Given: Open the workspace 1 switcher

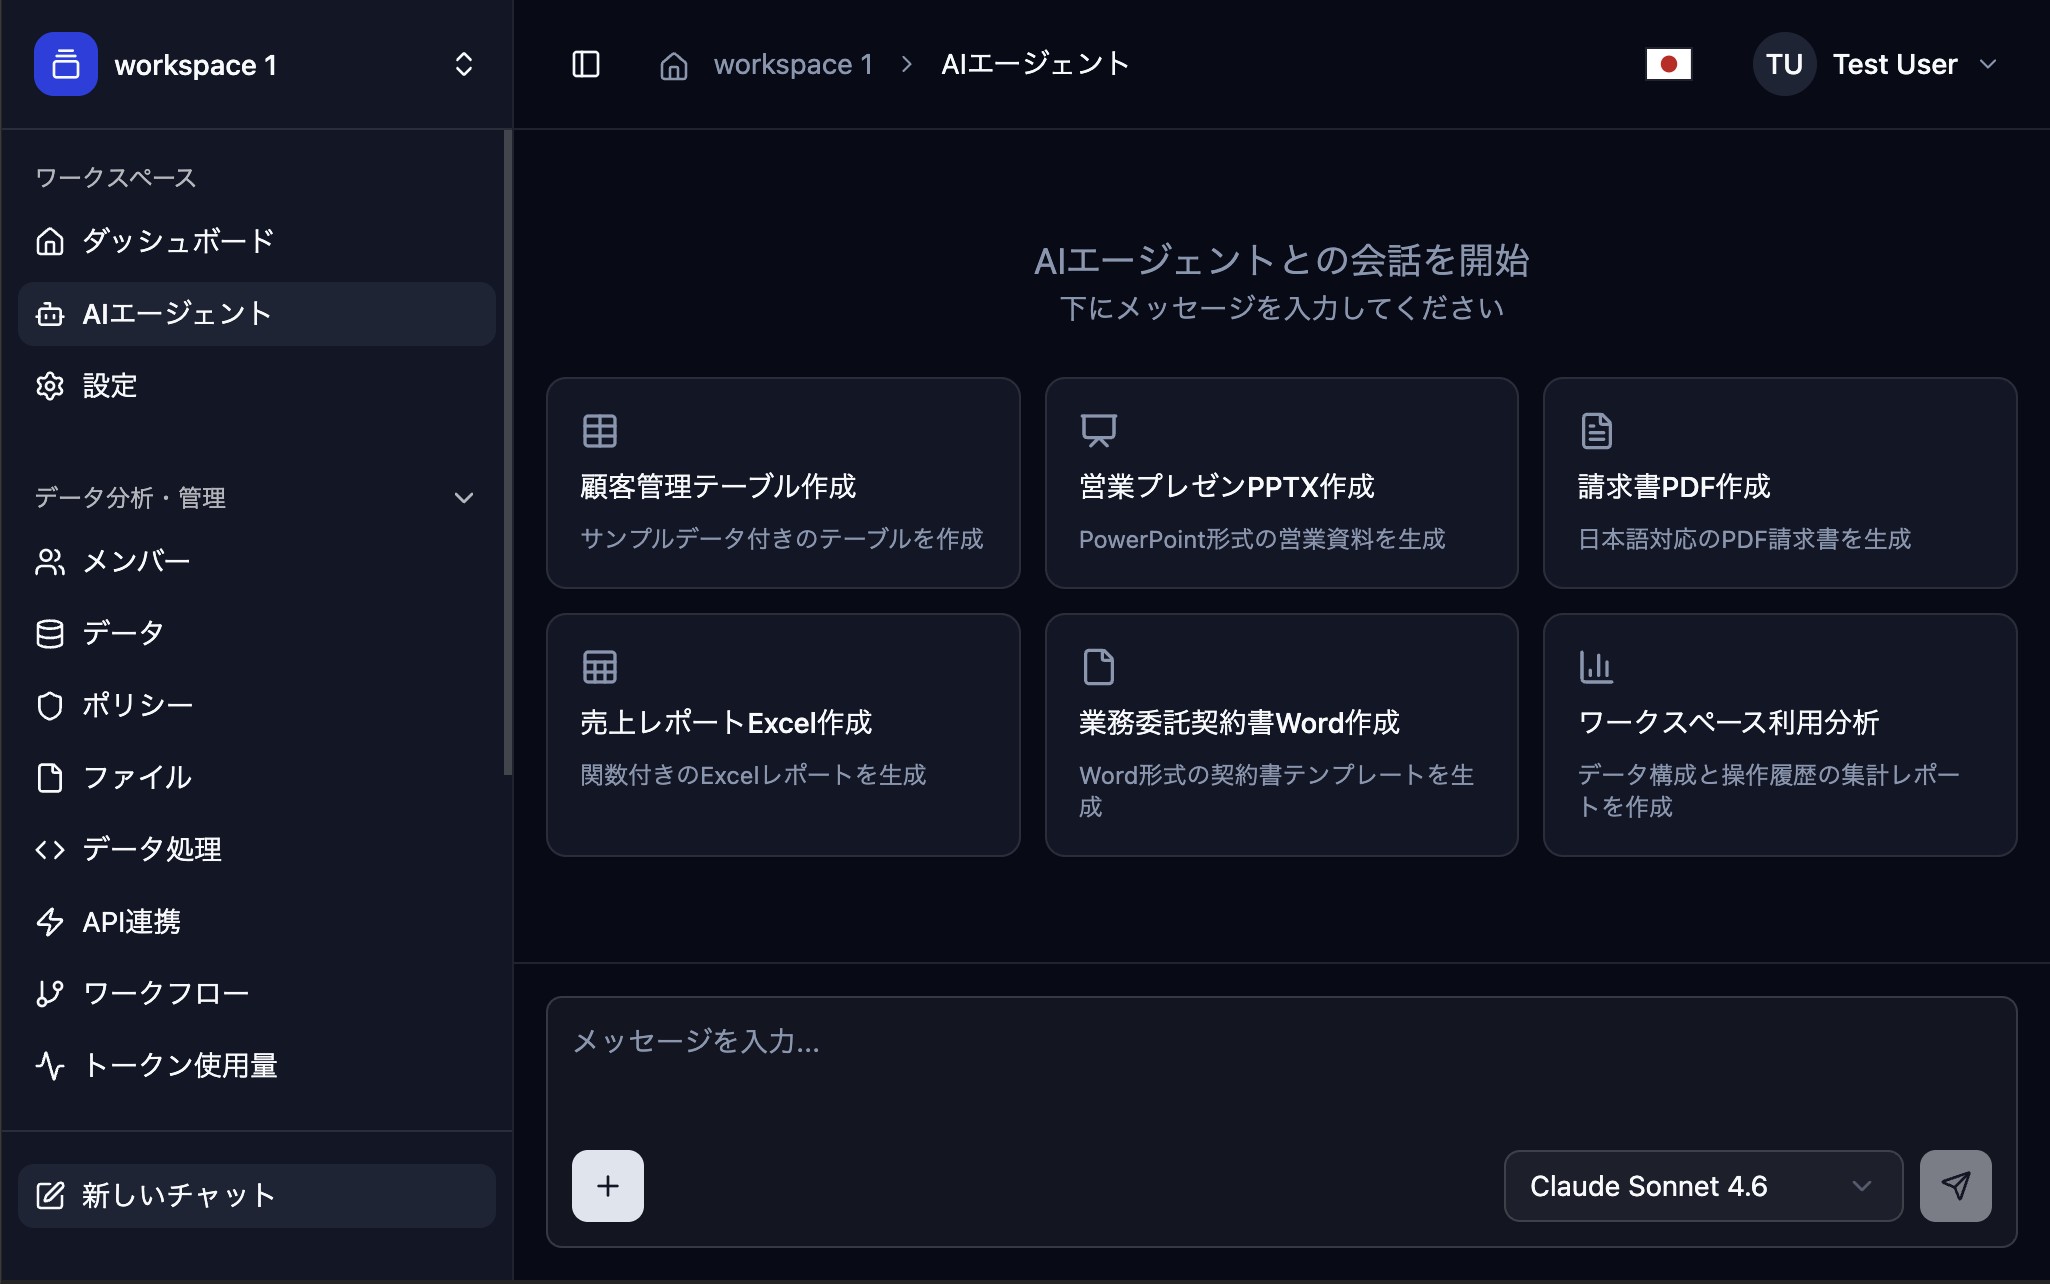Looking at the screenshot, I should (x=463, y=65).
